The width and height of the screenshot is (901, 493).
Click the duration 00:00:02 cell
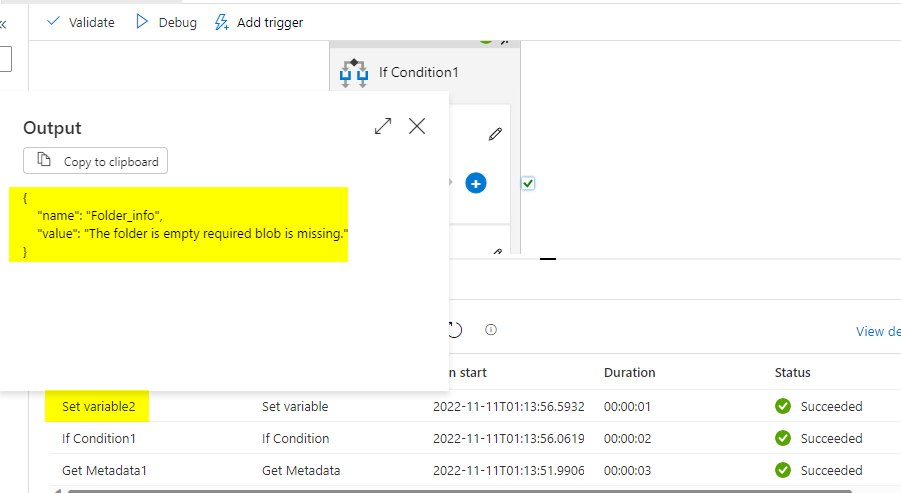point(627,438)
